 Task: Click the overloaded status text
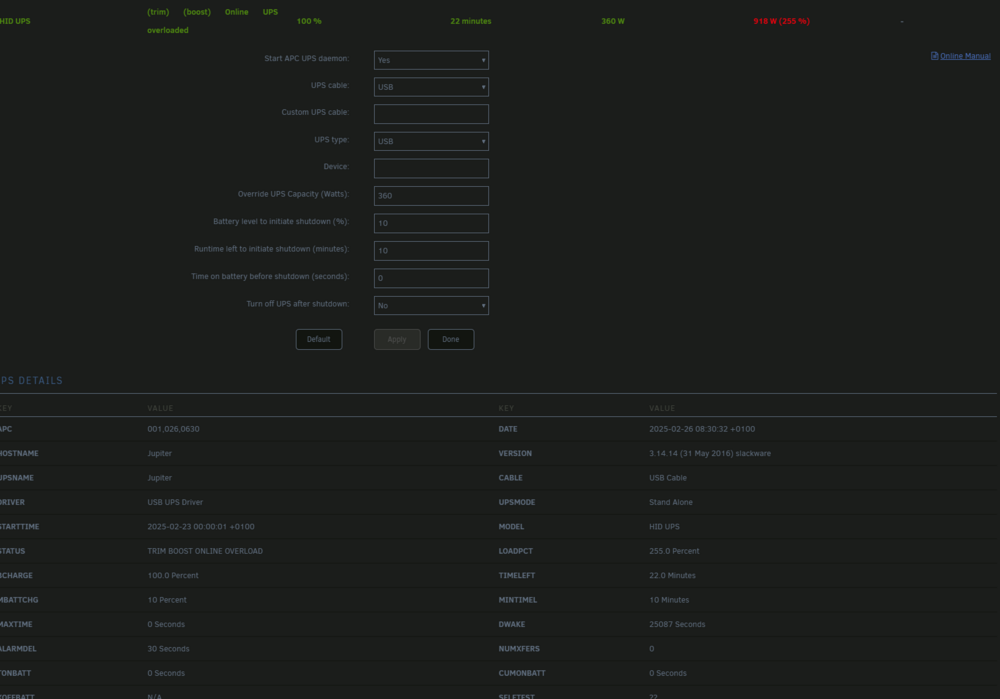168,30
